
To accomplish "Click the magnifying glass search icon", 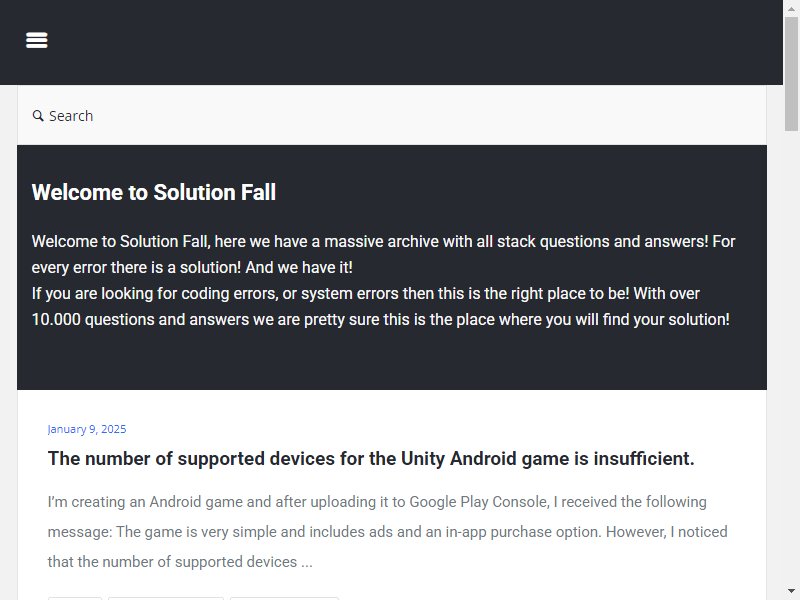I will click(x=38, y=116).
